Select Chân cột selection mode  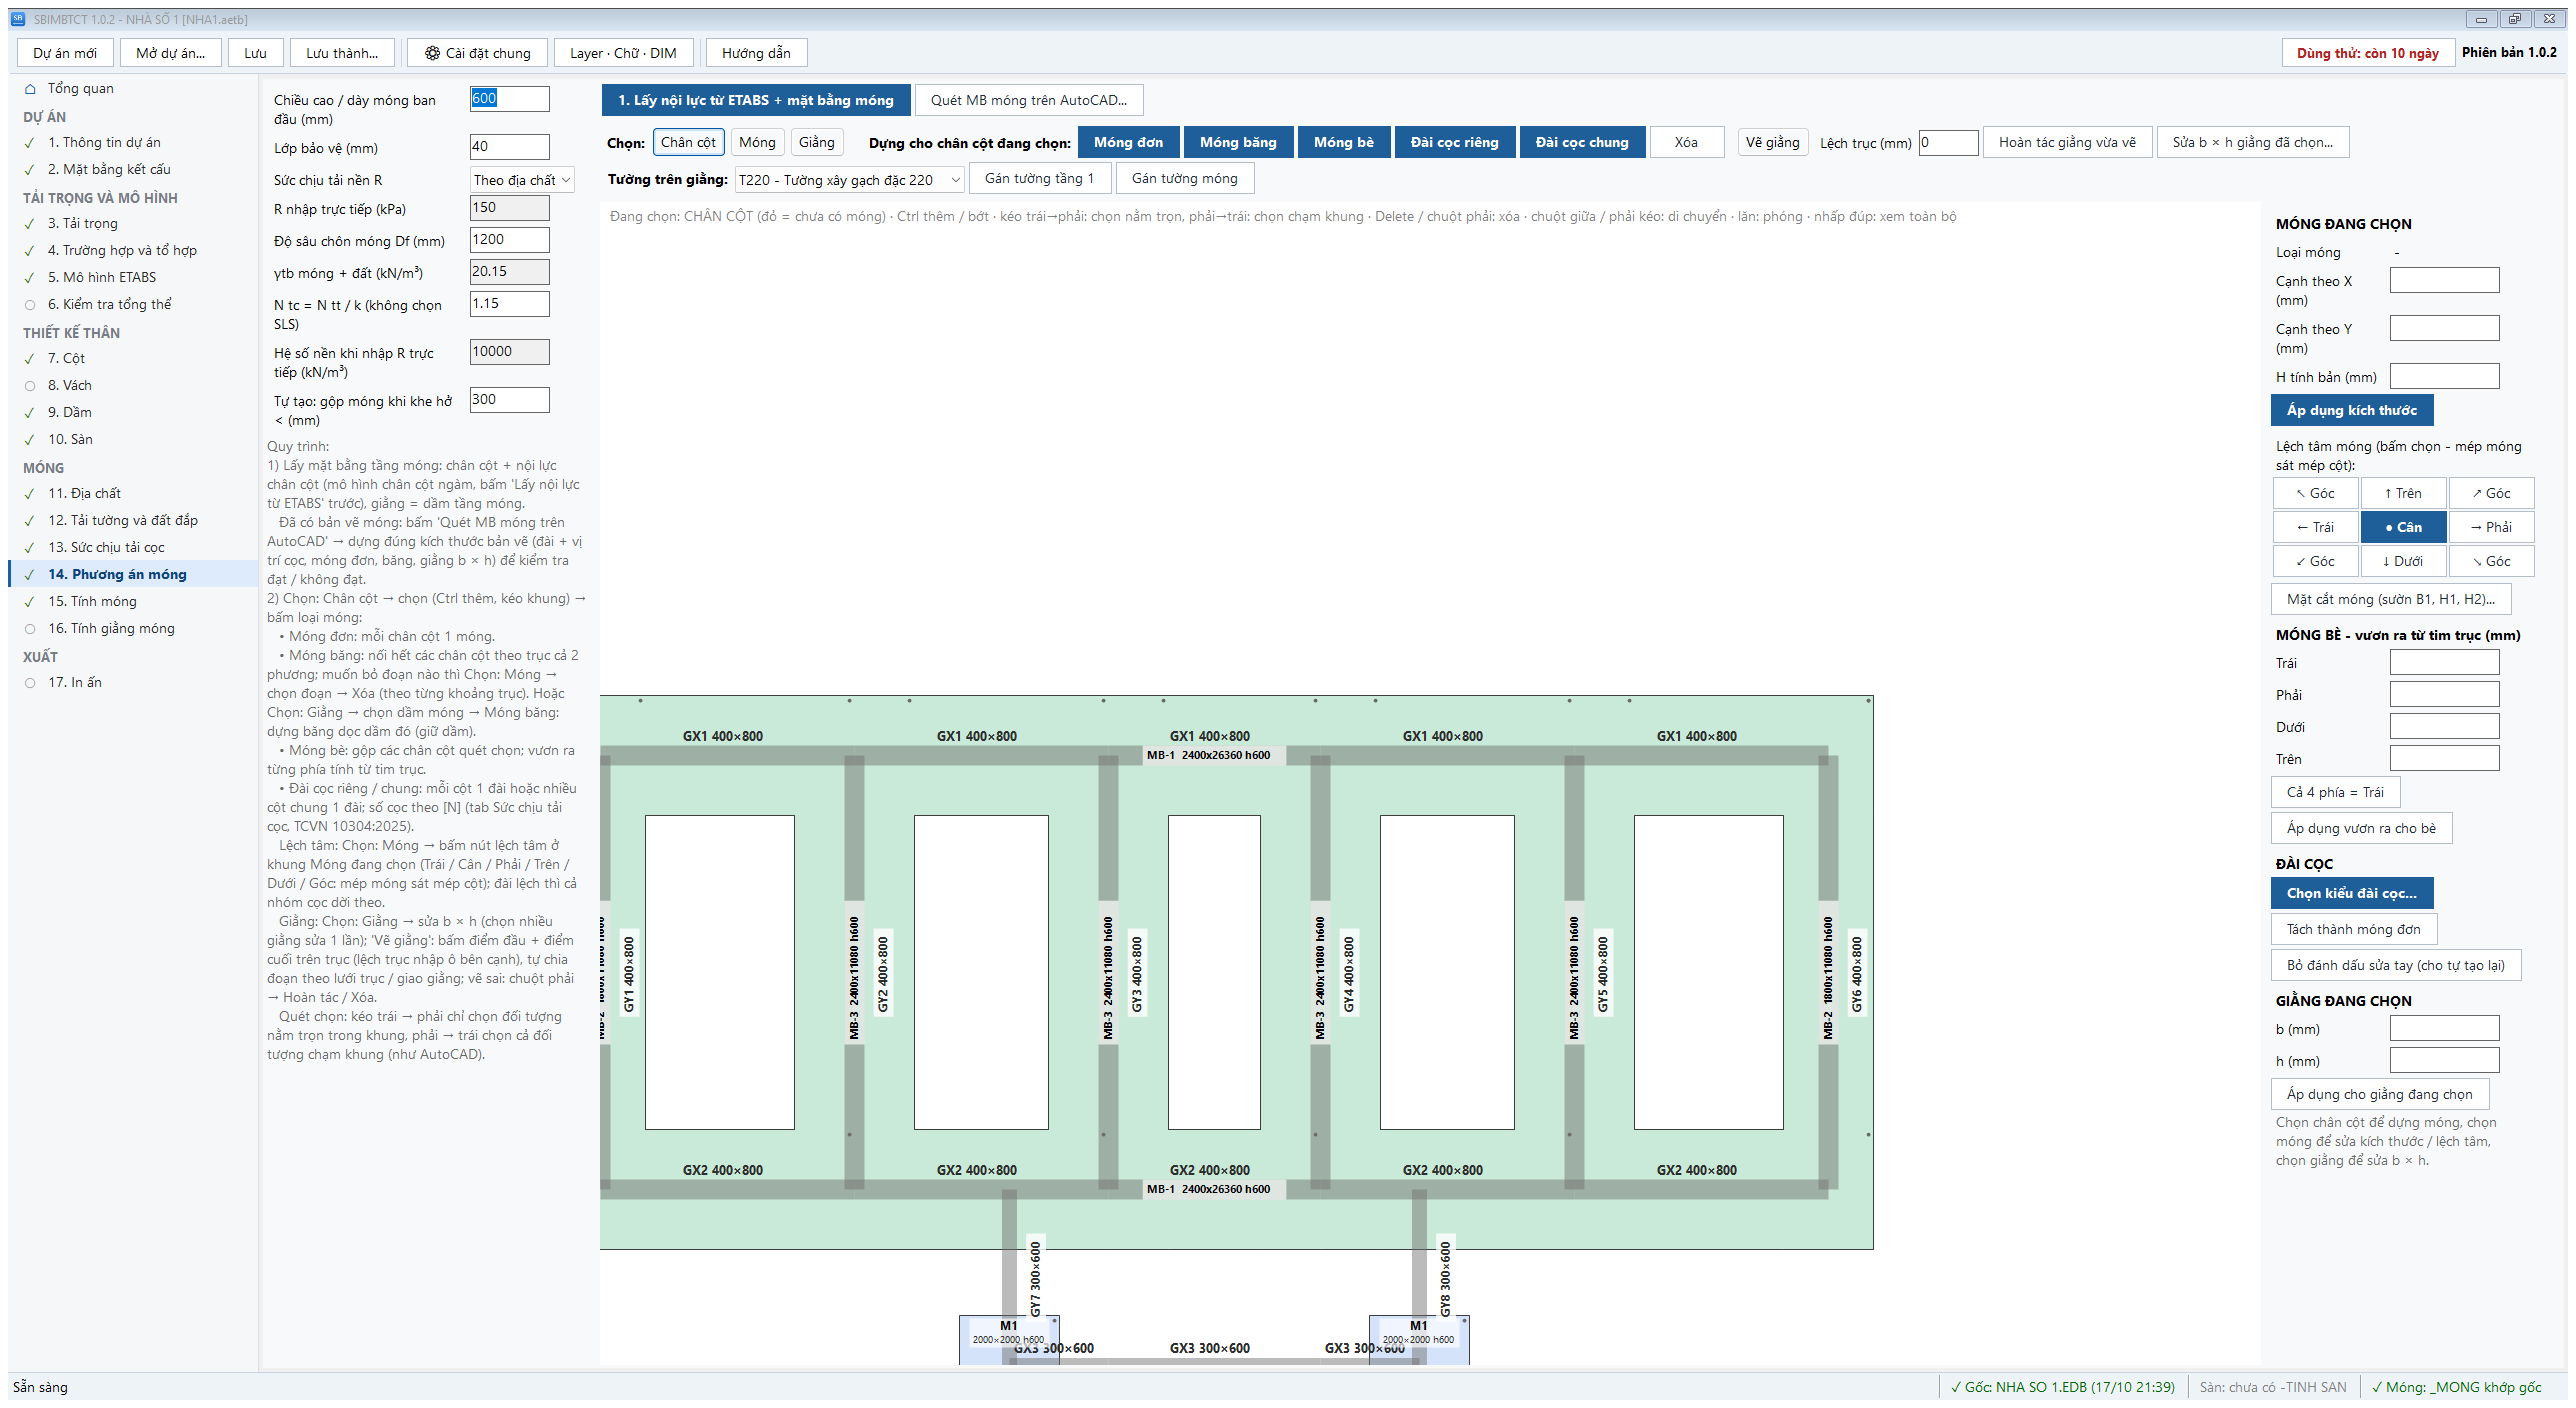688,142
